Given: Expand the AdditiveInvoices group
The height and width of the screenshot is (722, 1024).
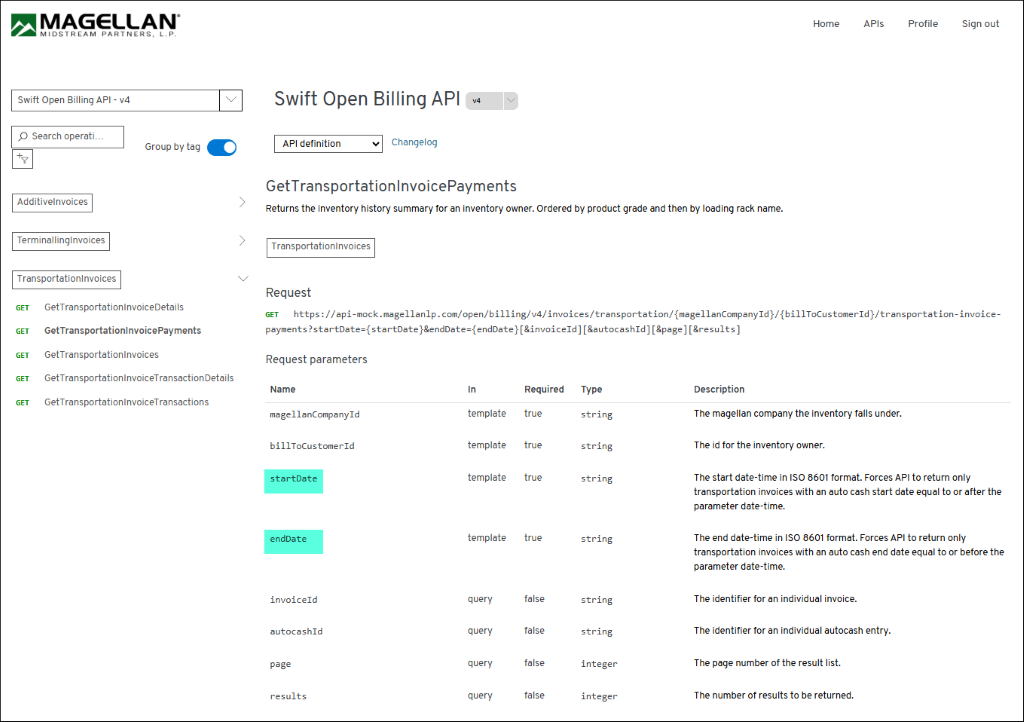Looking at the screenshot, I should (x=52, y=201).
